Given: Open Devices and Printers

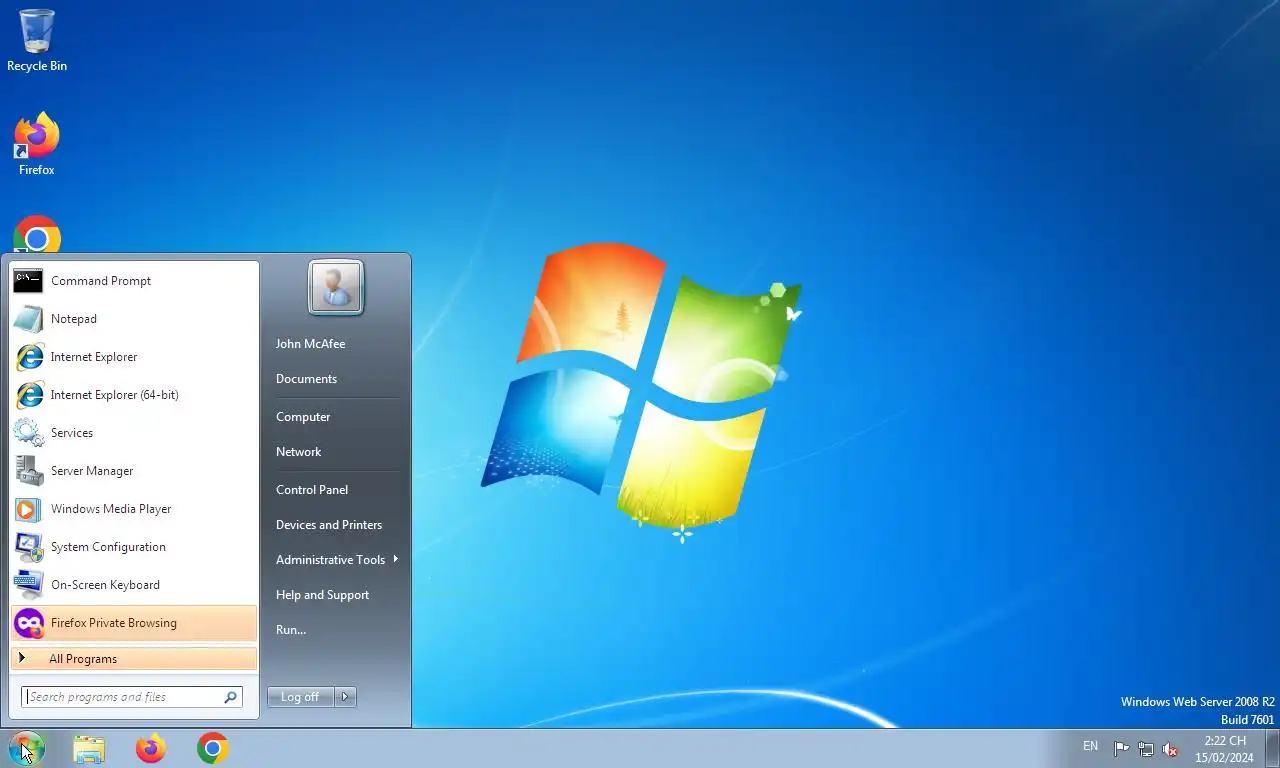Looking at the screenshot, I should click(x=329, y=525).
